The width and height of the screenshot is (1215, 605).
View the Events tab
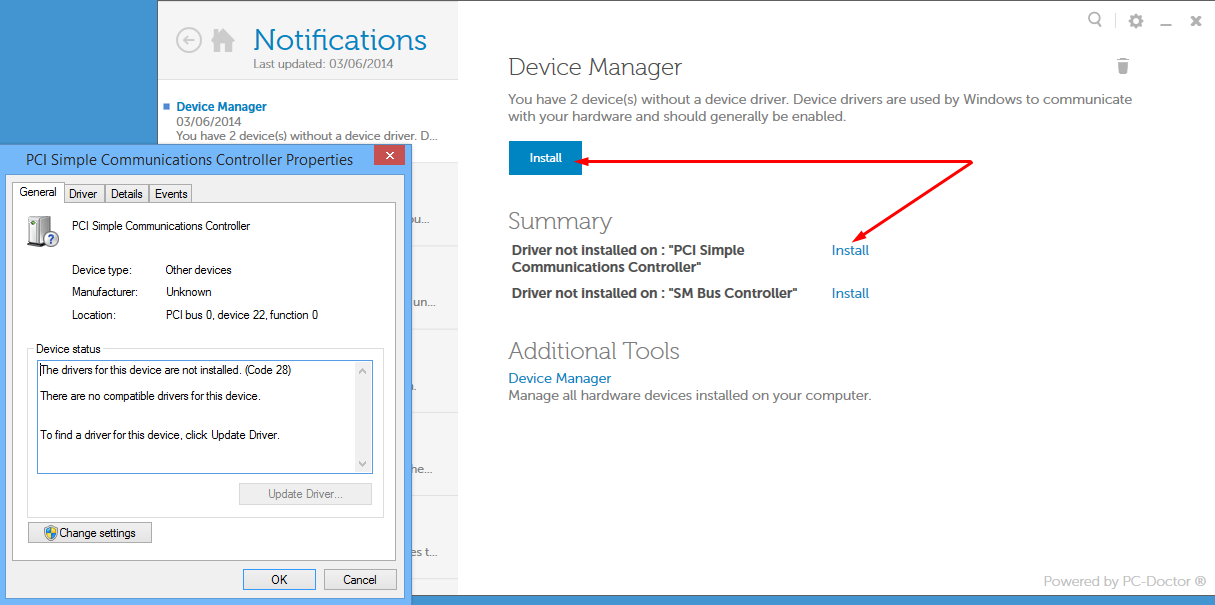(x=170, y=193)
